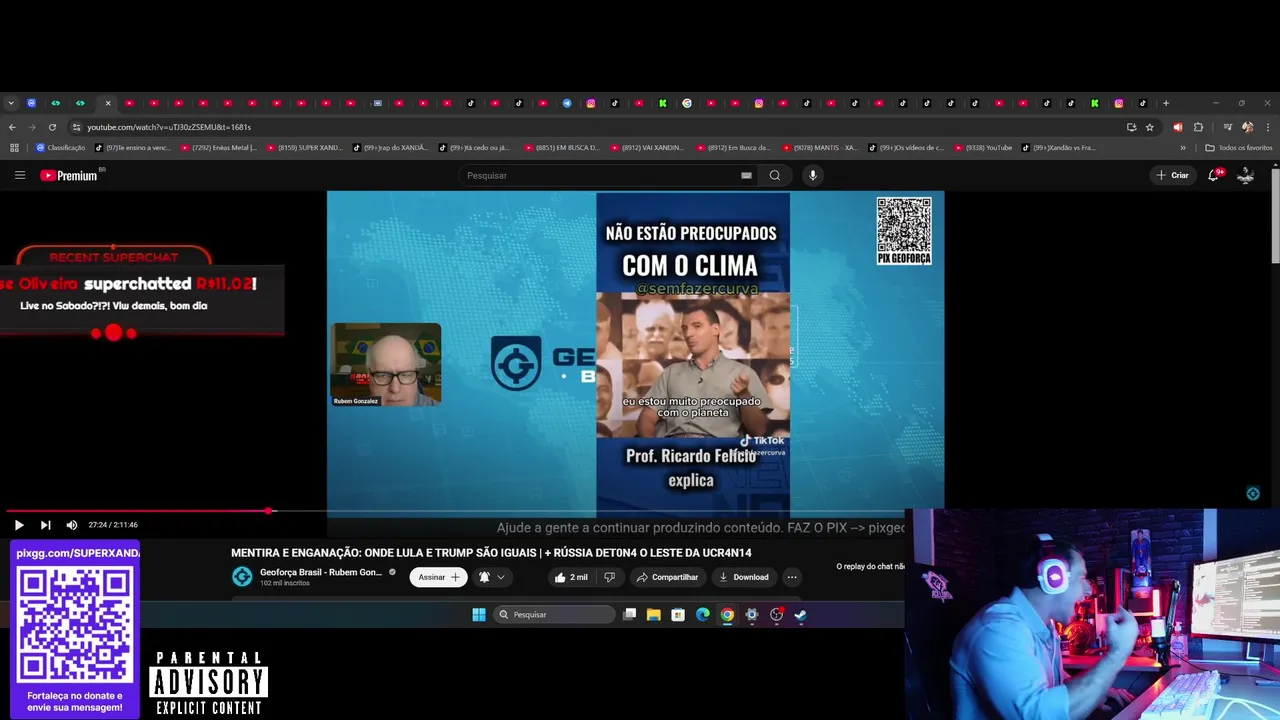Screen dimensions: 1280x720
Task: Share the video via Compartilhar
Action: pos(667,577)
